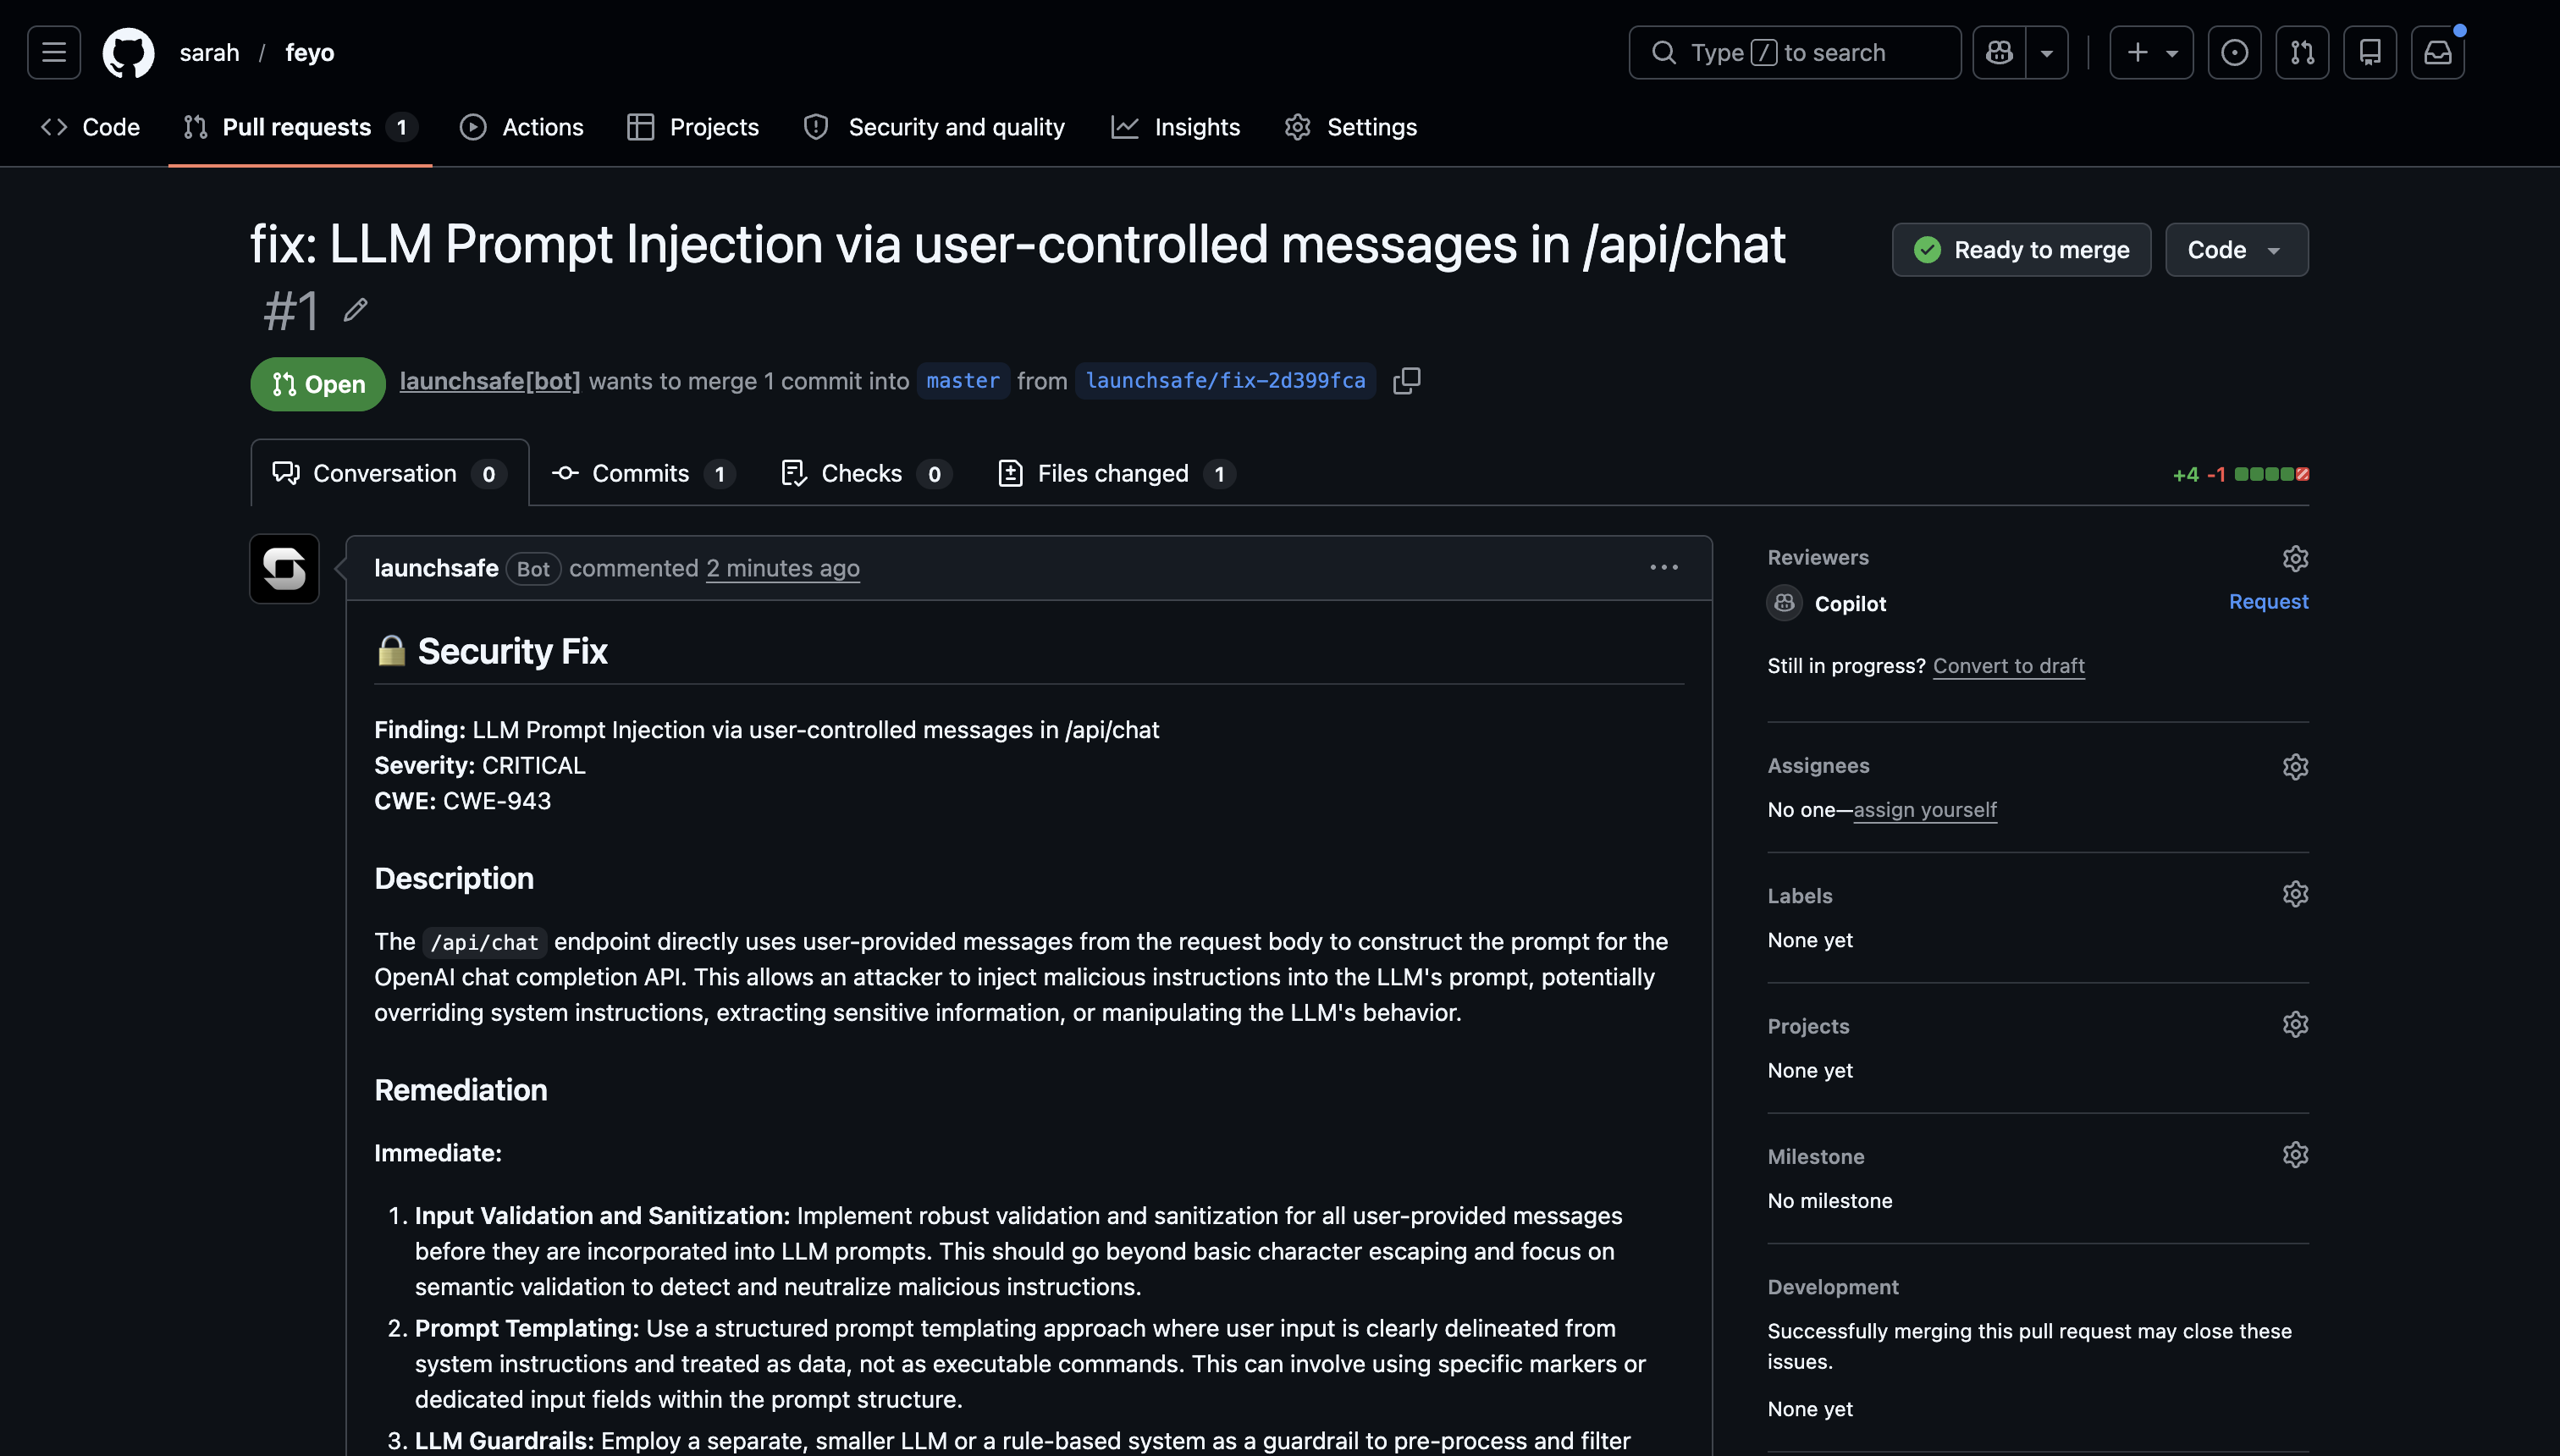This screenshot has width=2560, height=1456.
Task: Select the Checks tab
Action: coord(865,473)
